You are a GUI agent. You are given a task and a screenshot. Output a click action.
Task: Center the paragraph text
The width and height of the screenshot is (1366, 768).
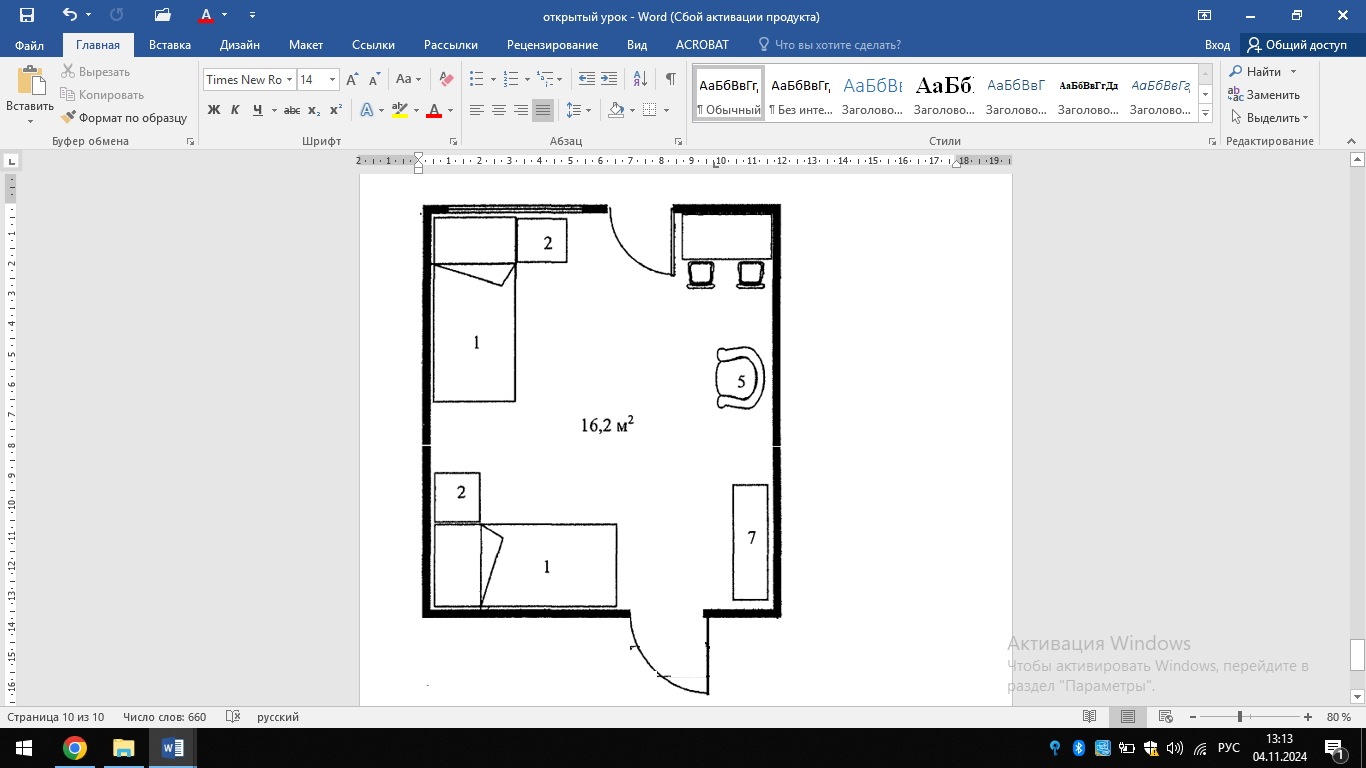(498, 110)
